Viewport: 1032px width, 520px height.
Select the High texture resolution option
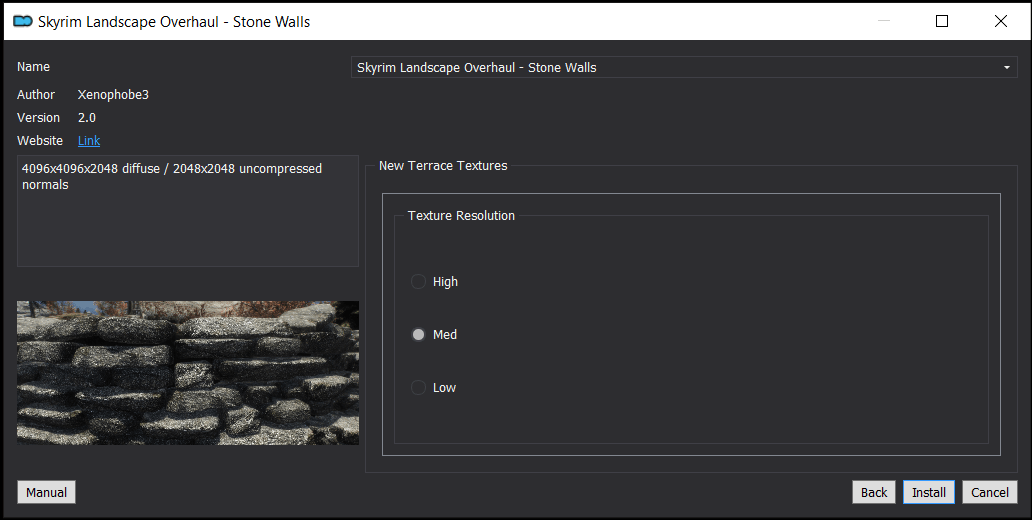click(434, 282)
